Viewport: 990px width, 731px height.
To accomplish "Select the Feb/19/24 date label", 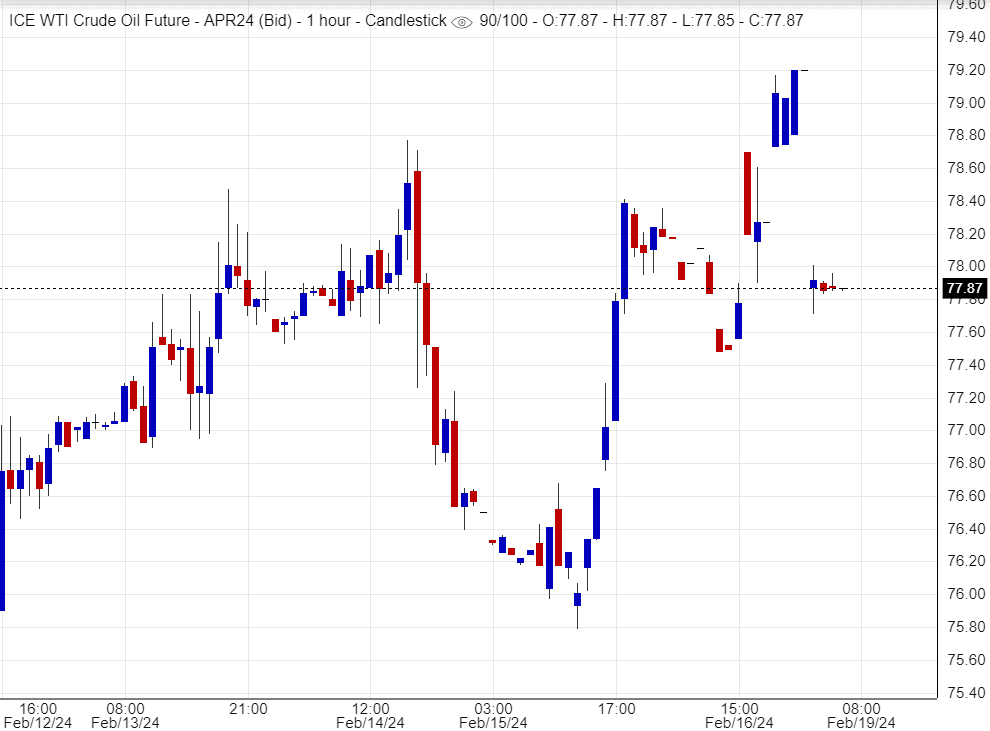I will click(x=861, y=722).
